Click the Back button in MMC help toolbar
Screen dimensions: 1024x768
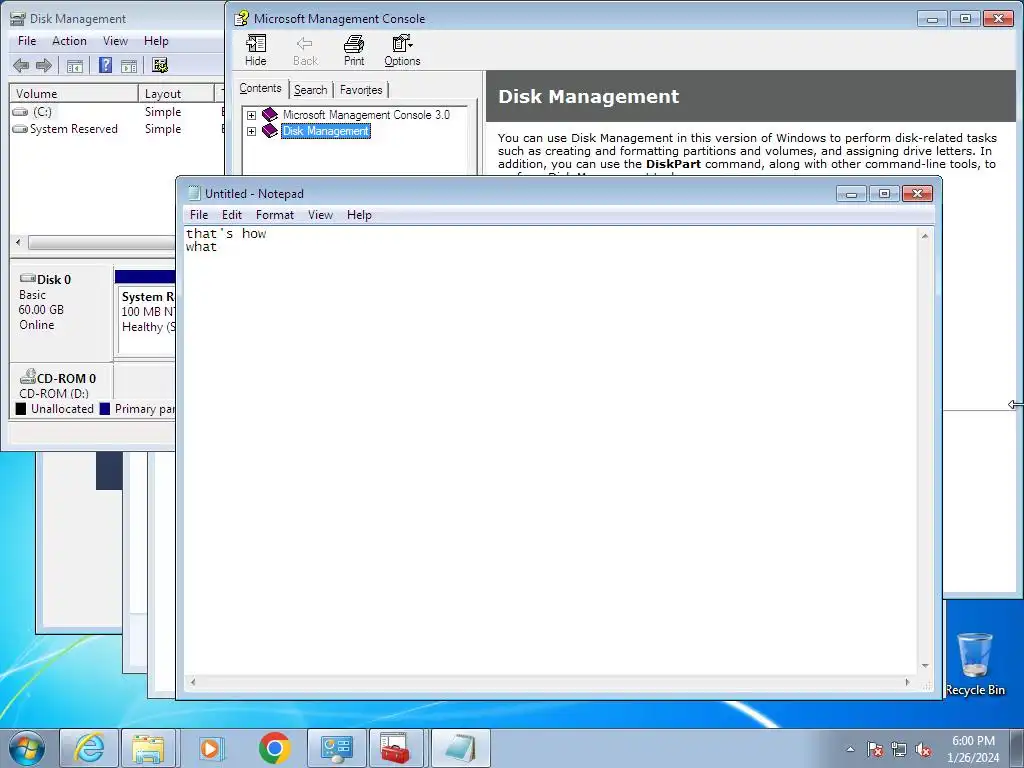point(305,51)
